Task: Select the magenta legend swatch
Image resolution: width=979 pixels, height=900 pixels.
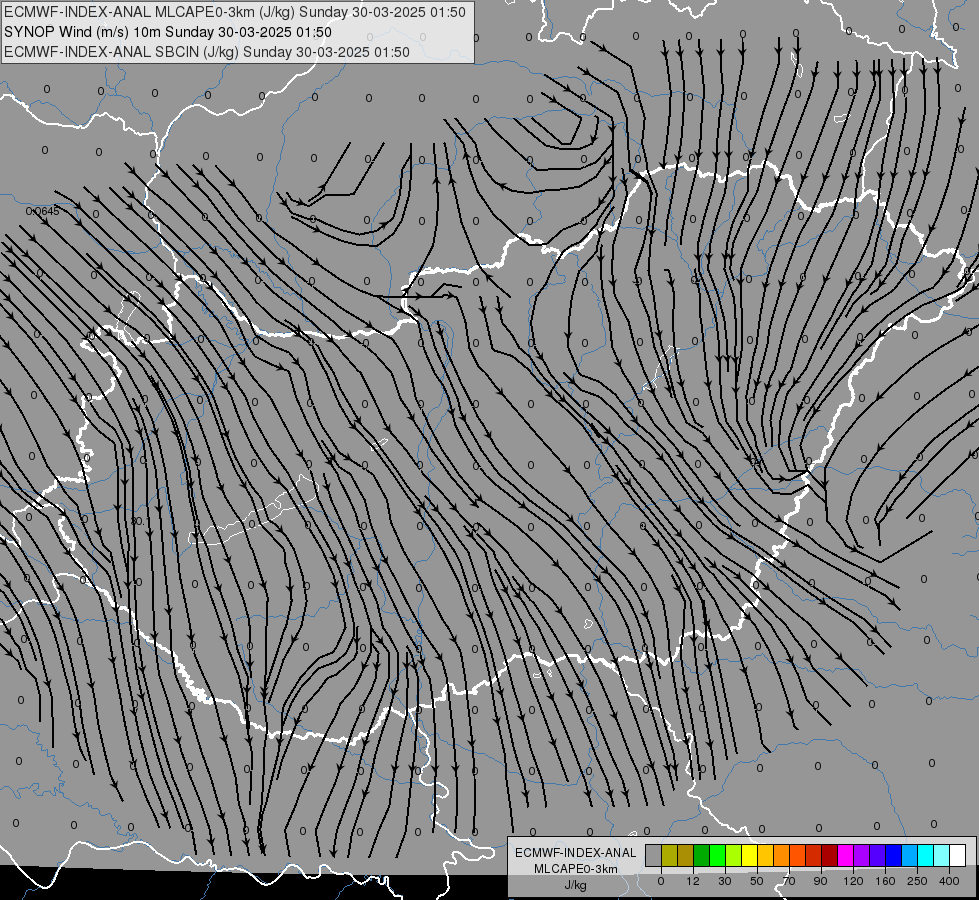Action: 845,855
